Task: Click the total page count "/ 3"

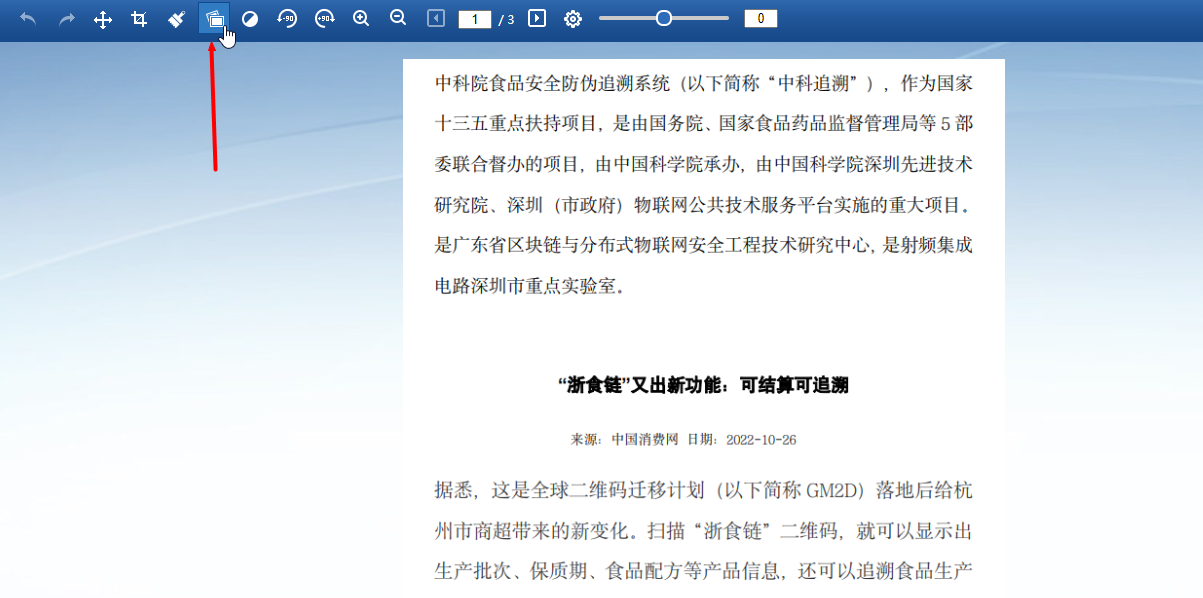Action: point(506,19)
